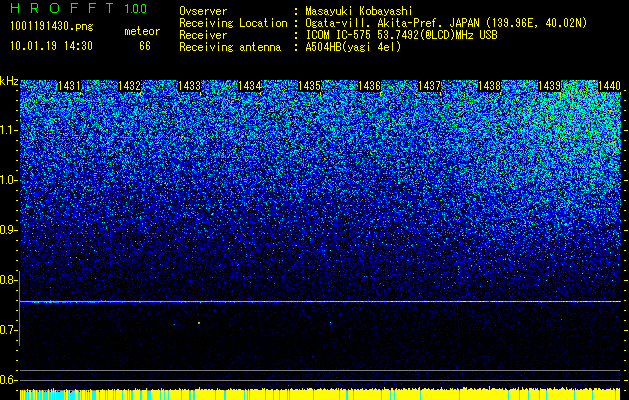The width and height of the screenshot is (629, 400).
Task: Click the 1436 time marker
Action: pyautogui.click(x=369, y=86)
